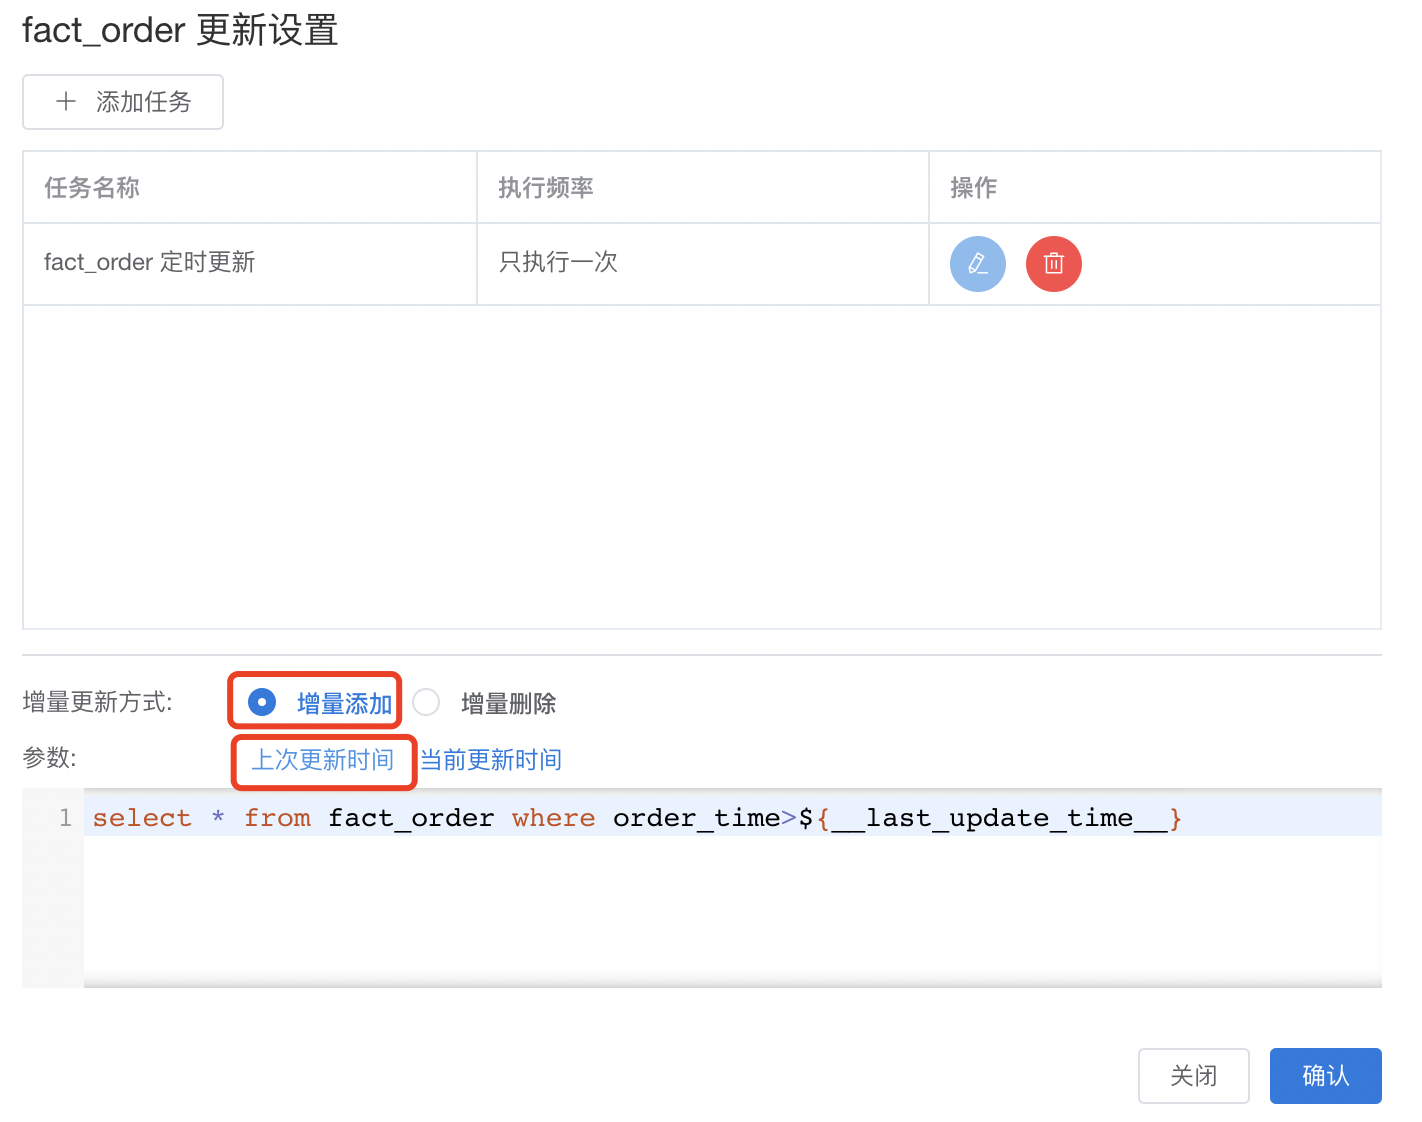Viewport: 1422px width, 1122px height.
Task: Click line number 1 in editor gutter
Action: click(65, 818)
